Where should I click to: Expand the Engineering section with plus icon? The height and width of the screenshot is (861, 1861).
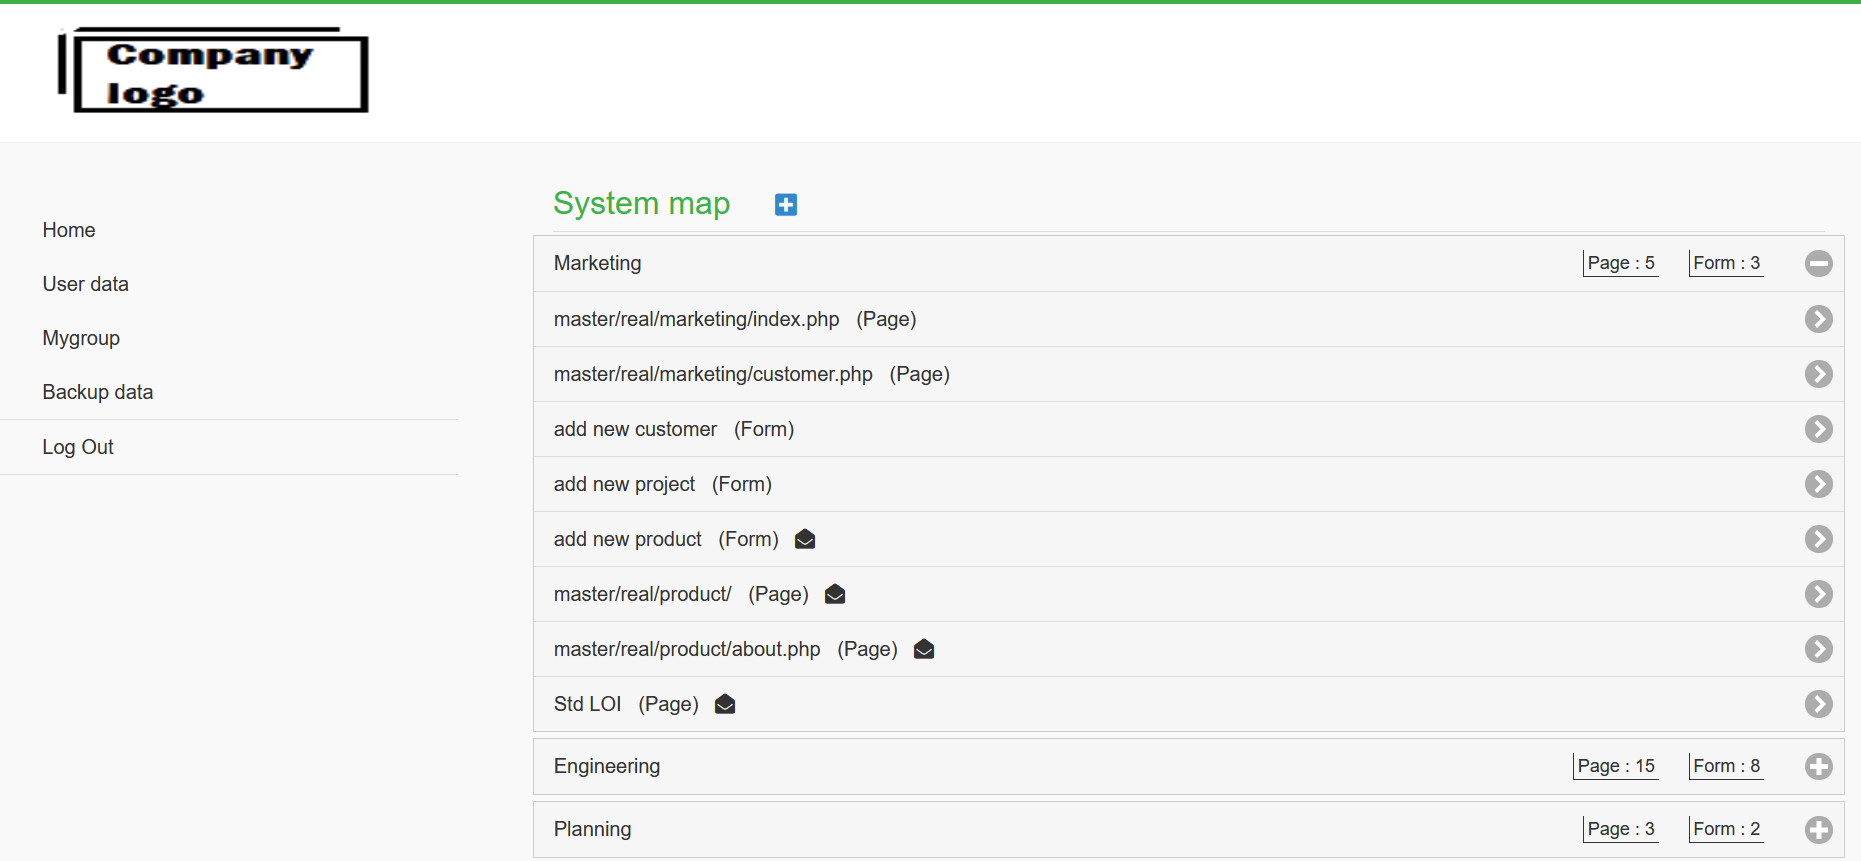tap(1818, 766)
